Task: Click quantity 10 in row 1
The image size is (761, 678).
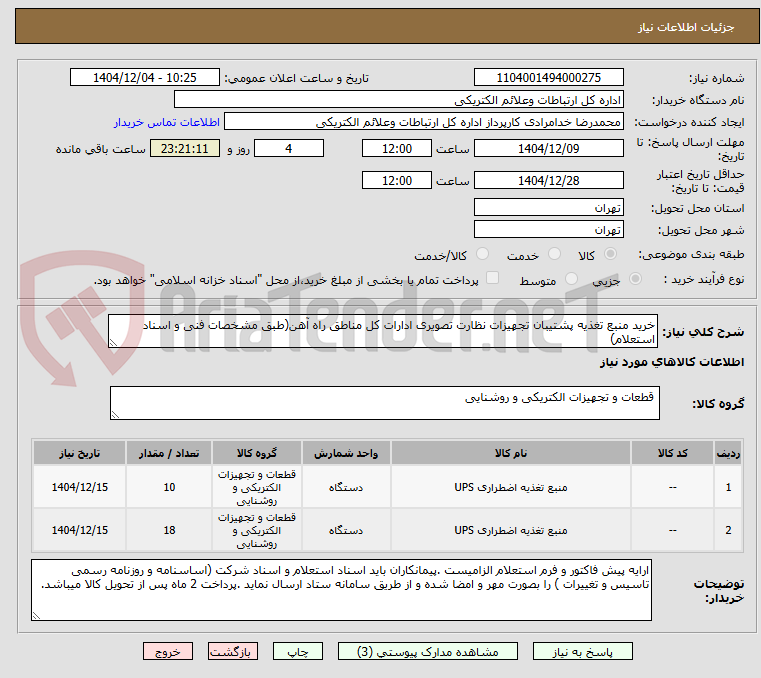Action: pos(169,487)
